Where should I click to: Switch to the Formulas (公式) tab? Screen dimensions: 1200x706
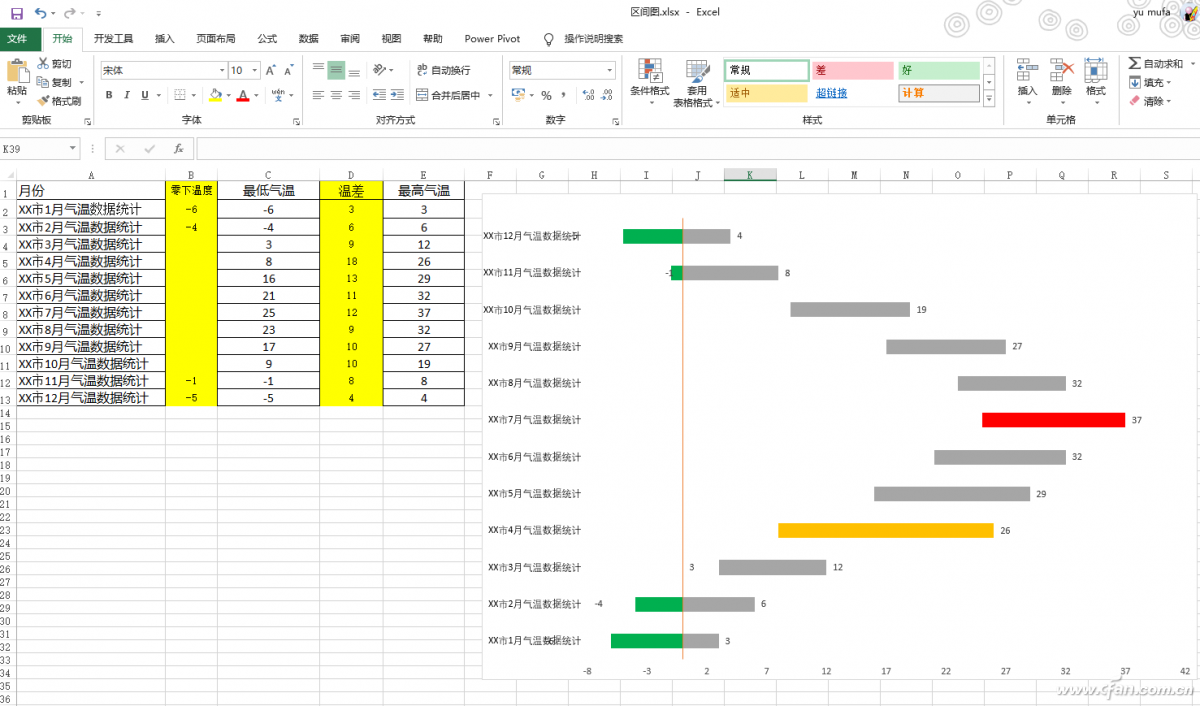coord(267,39)
